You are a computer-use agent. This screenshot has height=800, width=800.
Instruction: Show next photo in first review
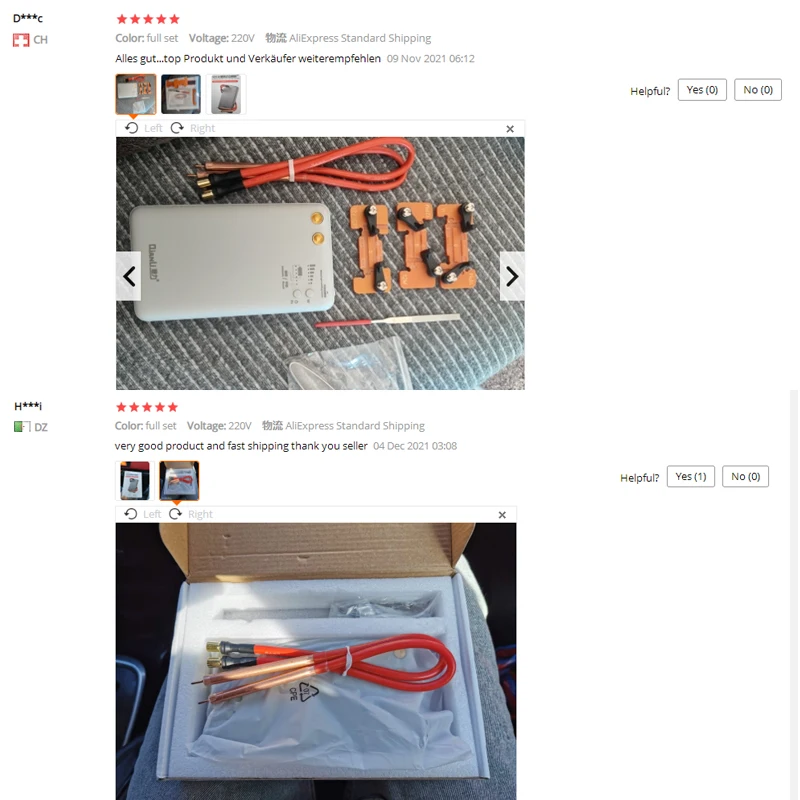(x=512, y=276)
